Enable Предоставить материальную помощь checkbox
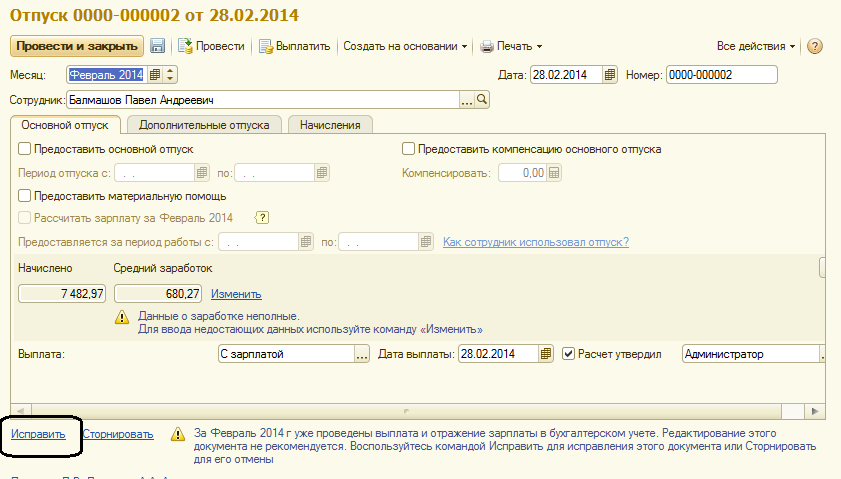841x479 pixels. (x=25, y=196)
